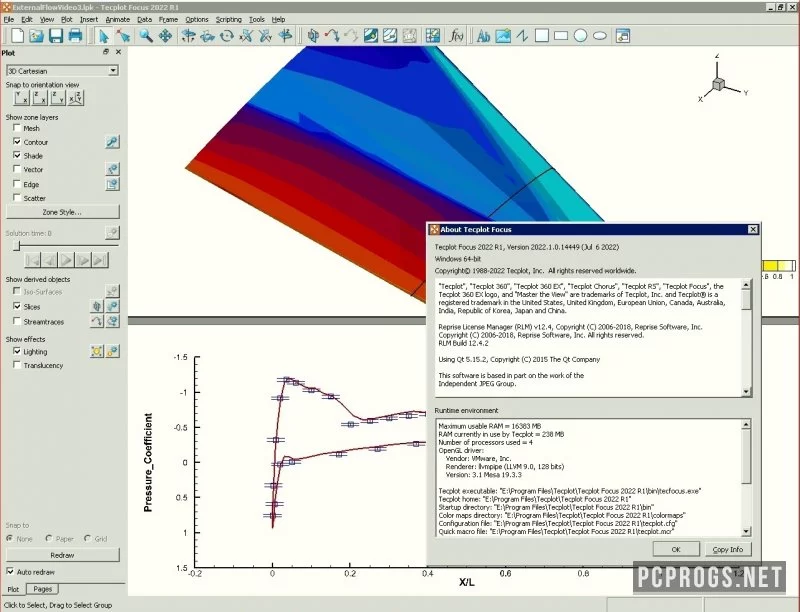
Task: Uncheck the Contour zone layer
Action: pyautogui.click(x=17, y=142)
